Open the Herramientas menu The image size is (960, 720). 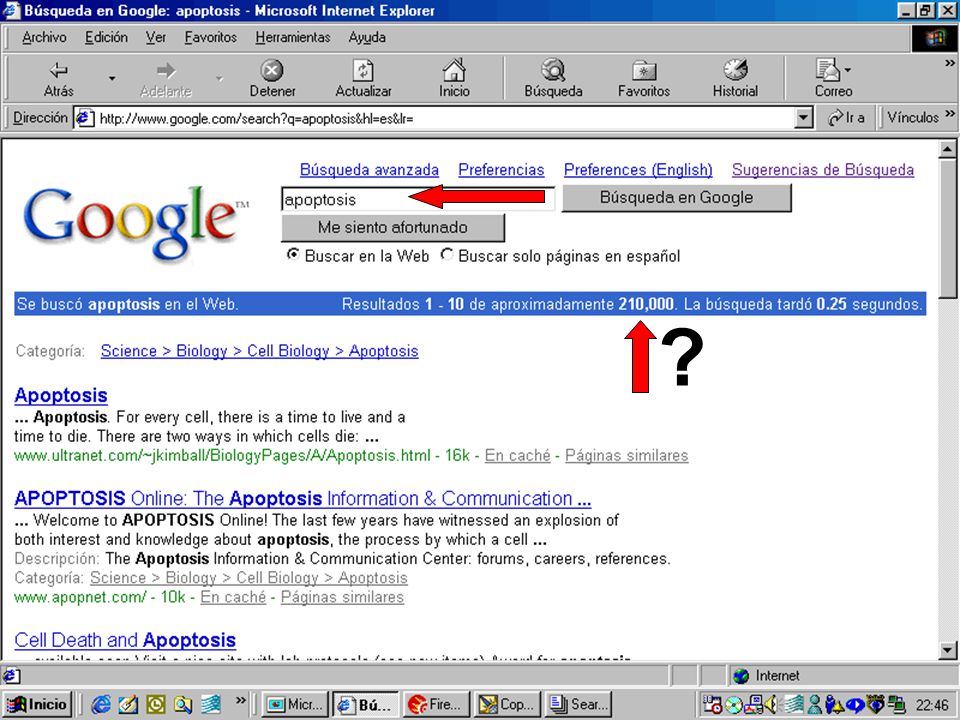pyautogui.click(x=293, y=37)
